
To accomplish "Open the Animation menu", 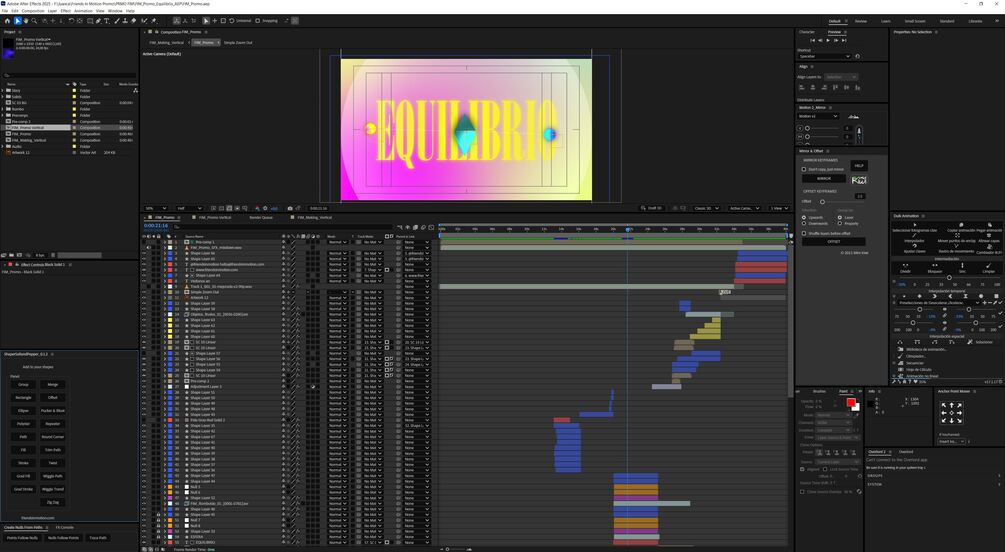I will (83, 11).
